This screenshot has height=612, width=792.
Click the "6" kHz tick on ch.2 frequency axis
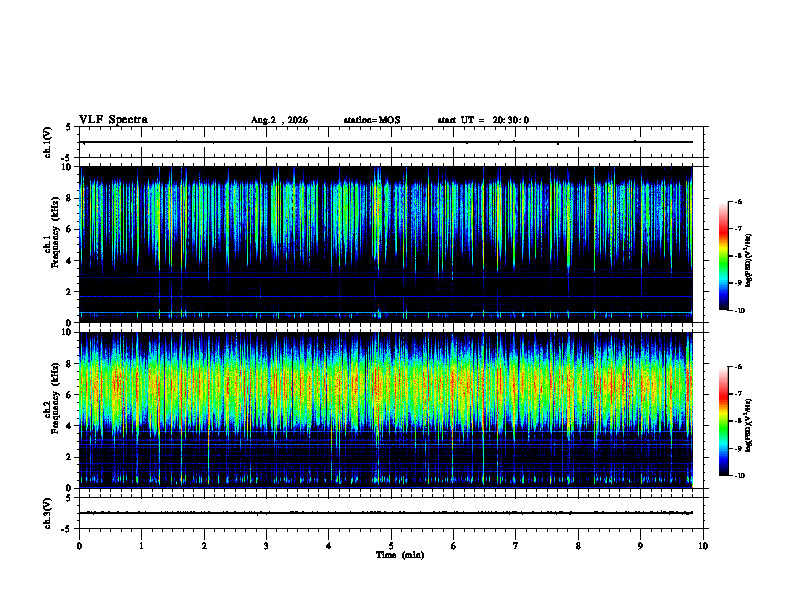coord(69,395)
